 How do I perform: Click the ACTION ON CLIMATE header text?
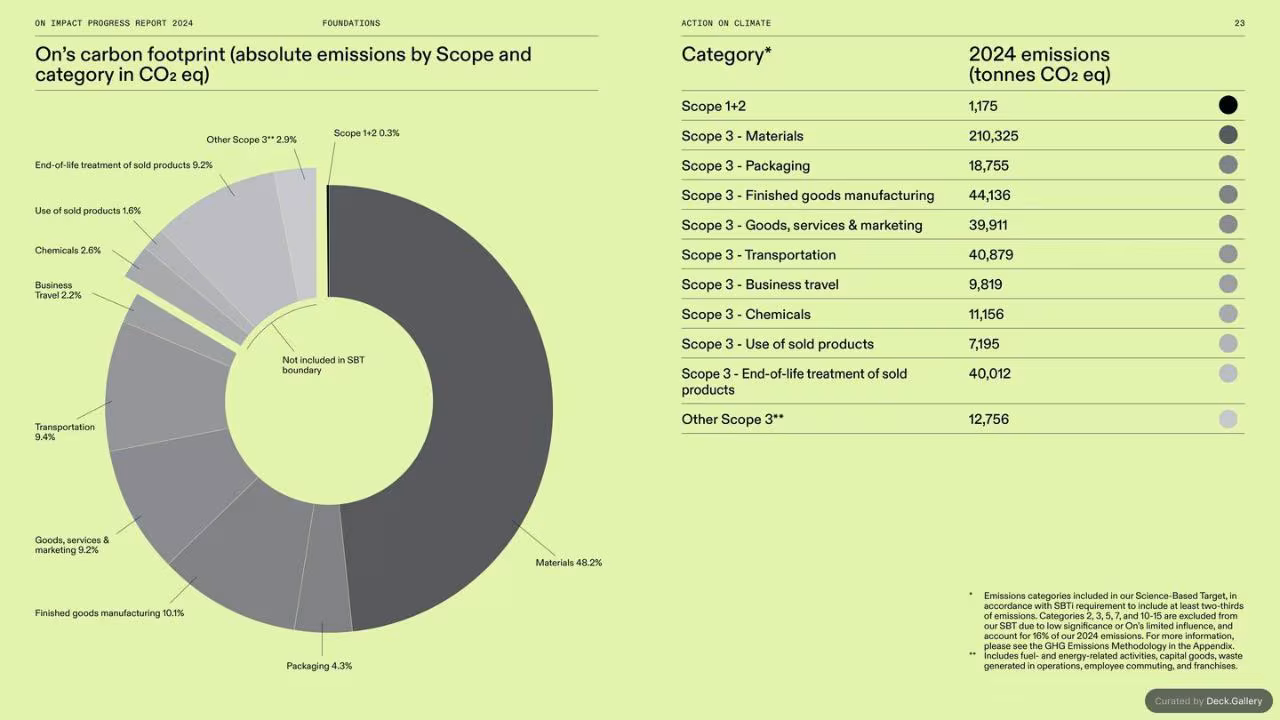(x=726, y=23)
